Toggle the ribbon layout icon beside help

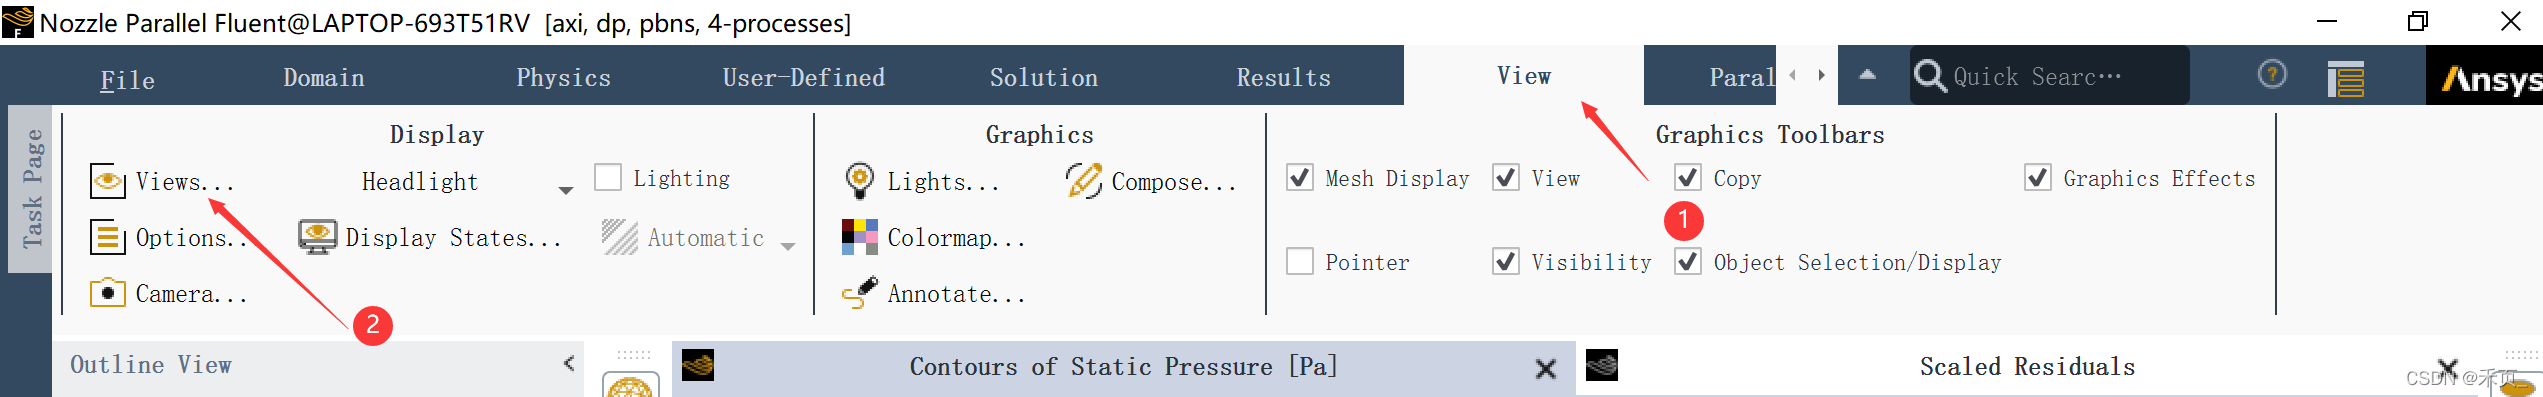(2345, 78)
